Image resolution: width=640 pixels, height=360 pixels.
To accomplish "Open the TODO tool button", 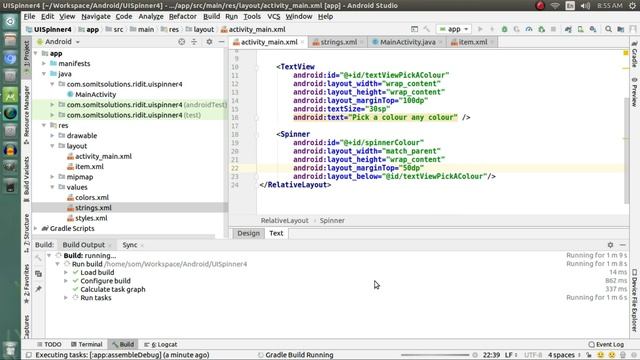I will pos(49,344).
